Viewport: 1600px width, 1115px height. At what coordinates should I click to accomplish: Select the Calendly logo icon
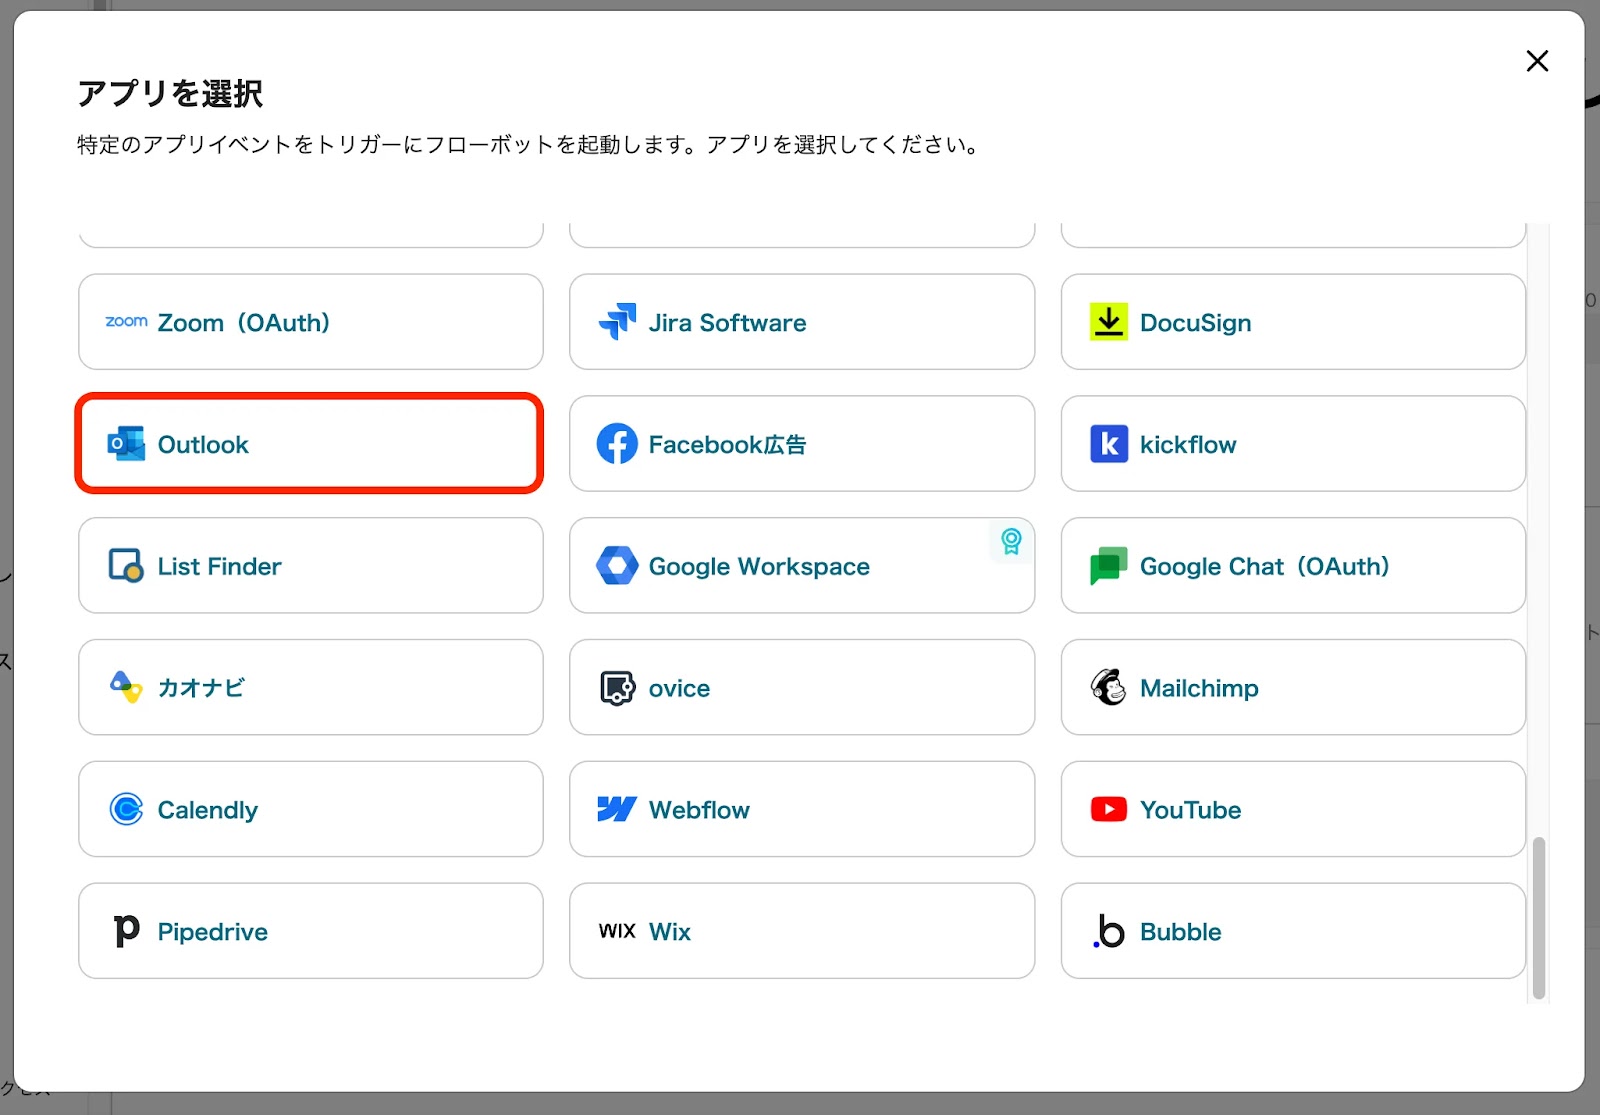(x=126, y=810)
